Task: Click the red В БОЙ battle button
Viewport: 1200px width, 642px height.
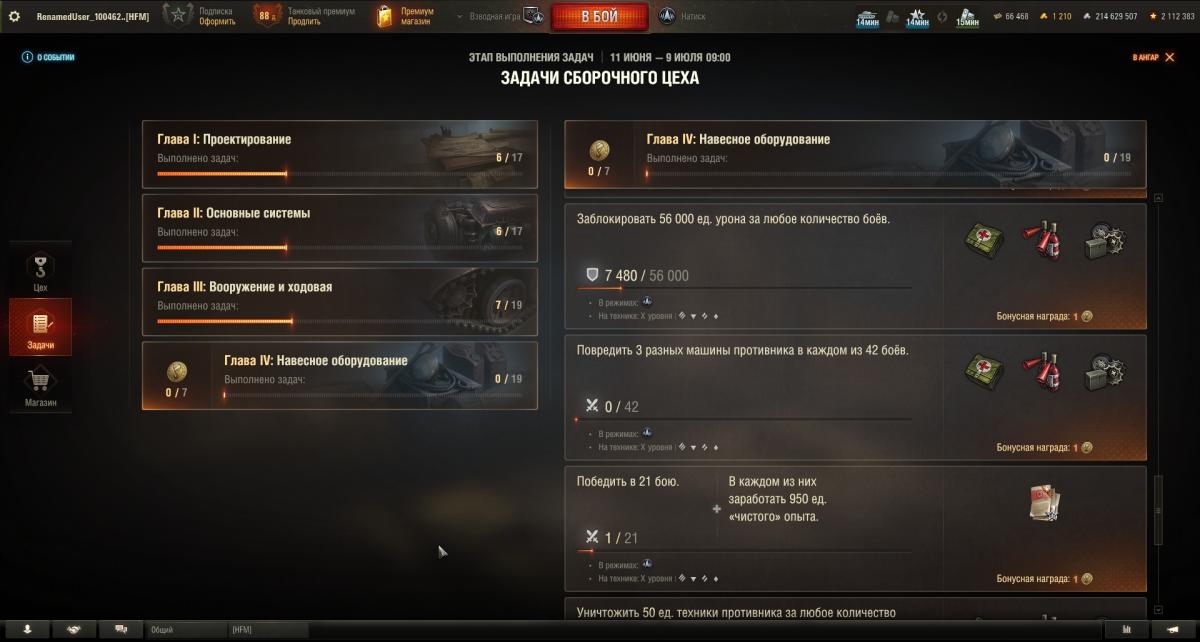Action: pos(599,16)
